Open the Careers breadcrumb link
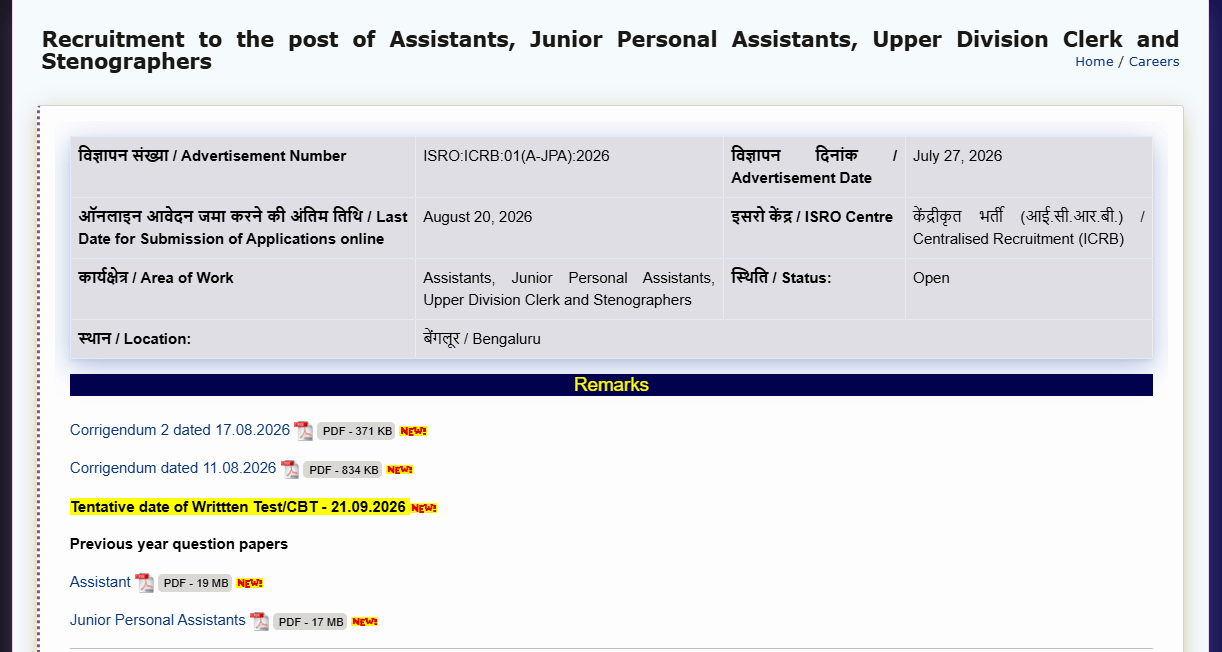 (x=1154, y=61)
